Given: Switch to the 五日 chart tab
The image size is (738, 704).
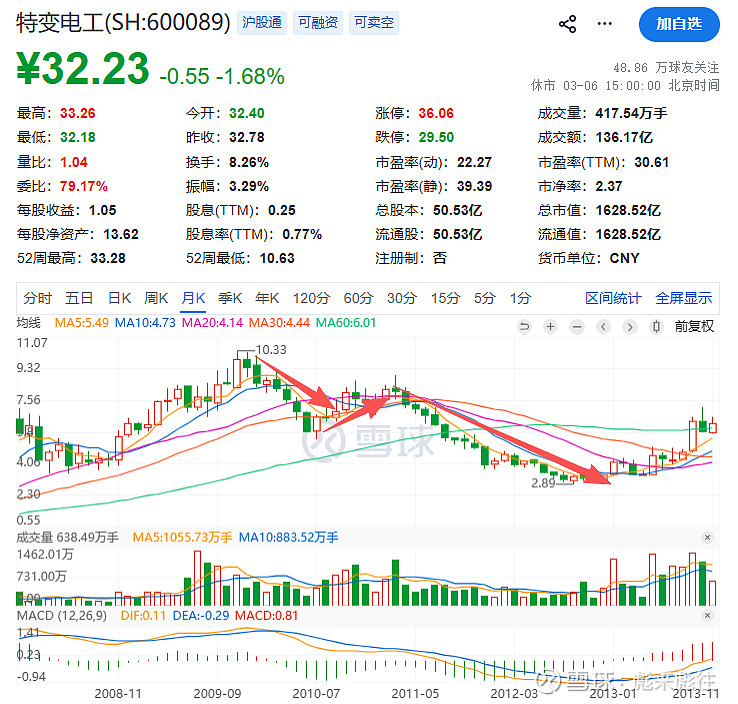Looking at the screenshot, I should pyautogui.click(x=79, y=298).
